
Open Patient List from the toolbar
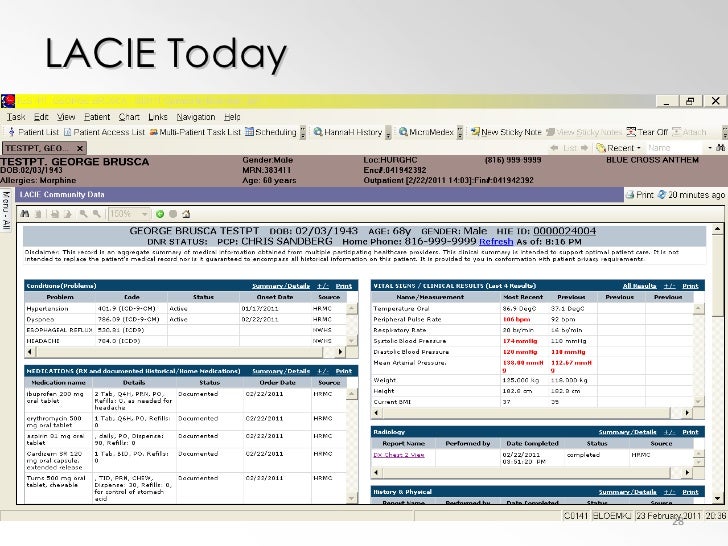33,132
